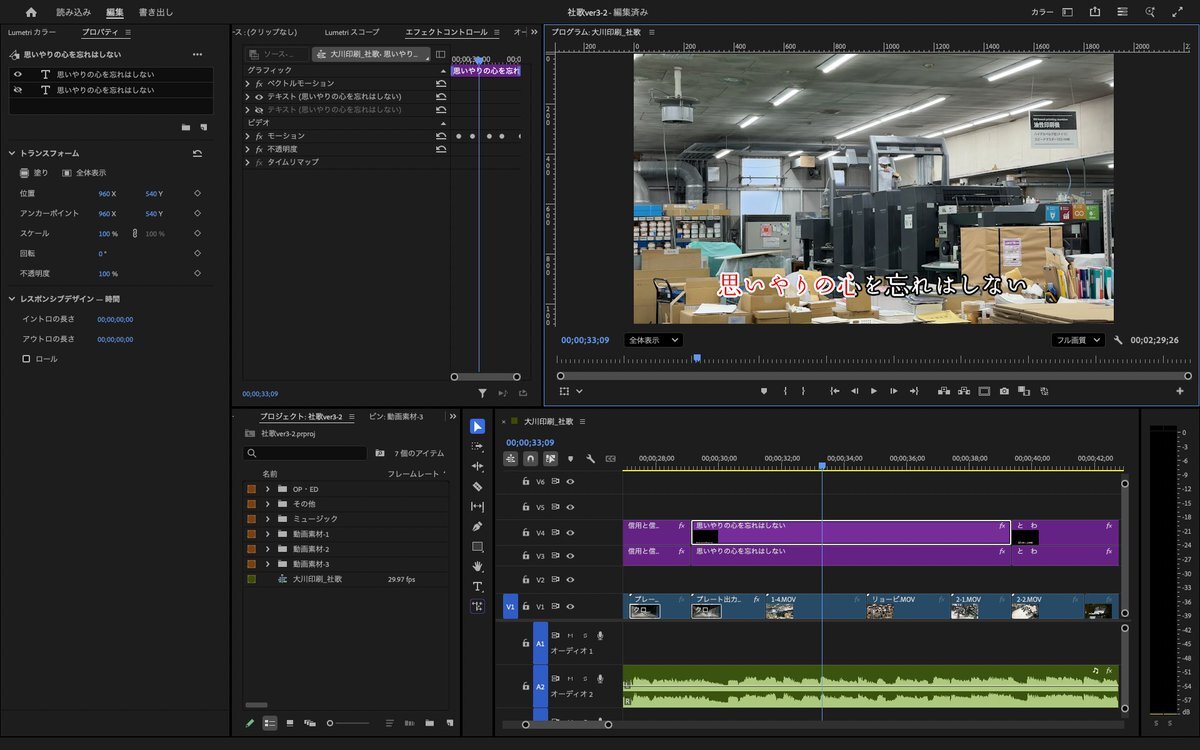The height and width of the screenshot is (750, 1200).
Task: Open the フル画質 playback resolution dropdown
Action: click(1079, 340)
